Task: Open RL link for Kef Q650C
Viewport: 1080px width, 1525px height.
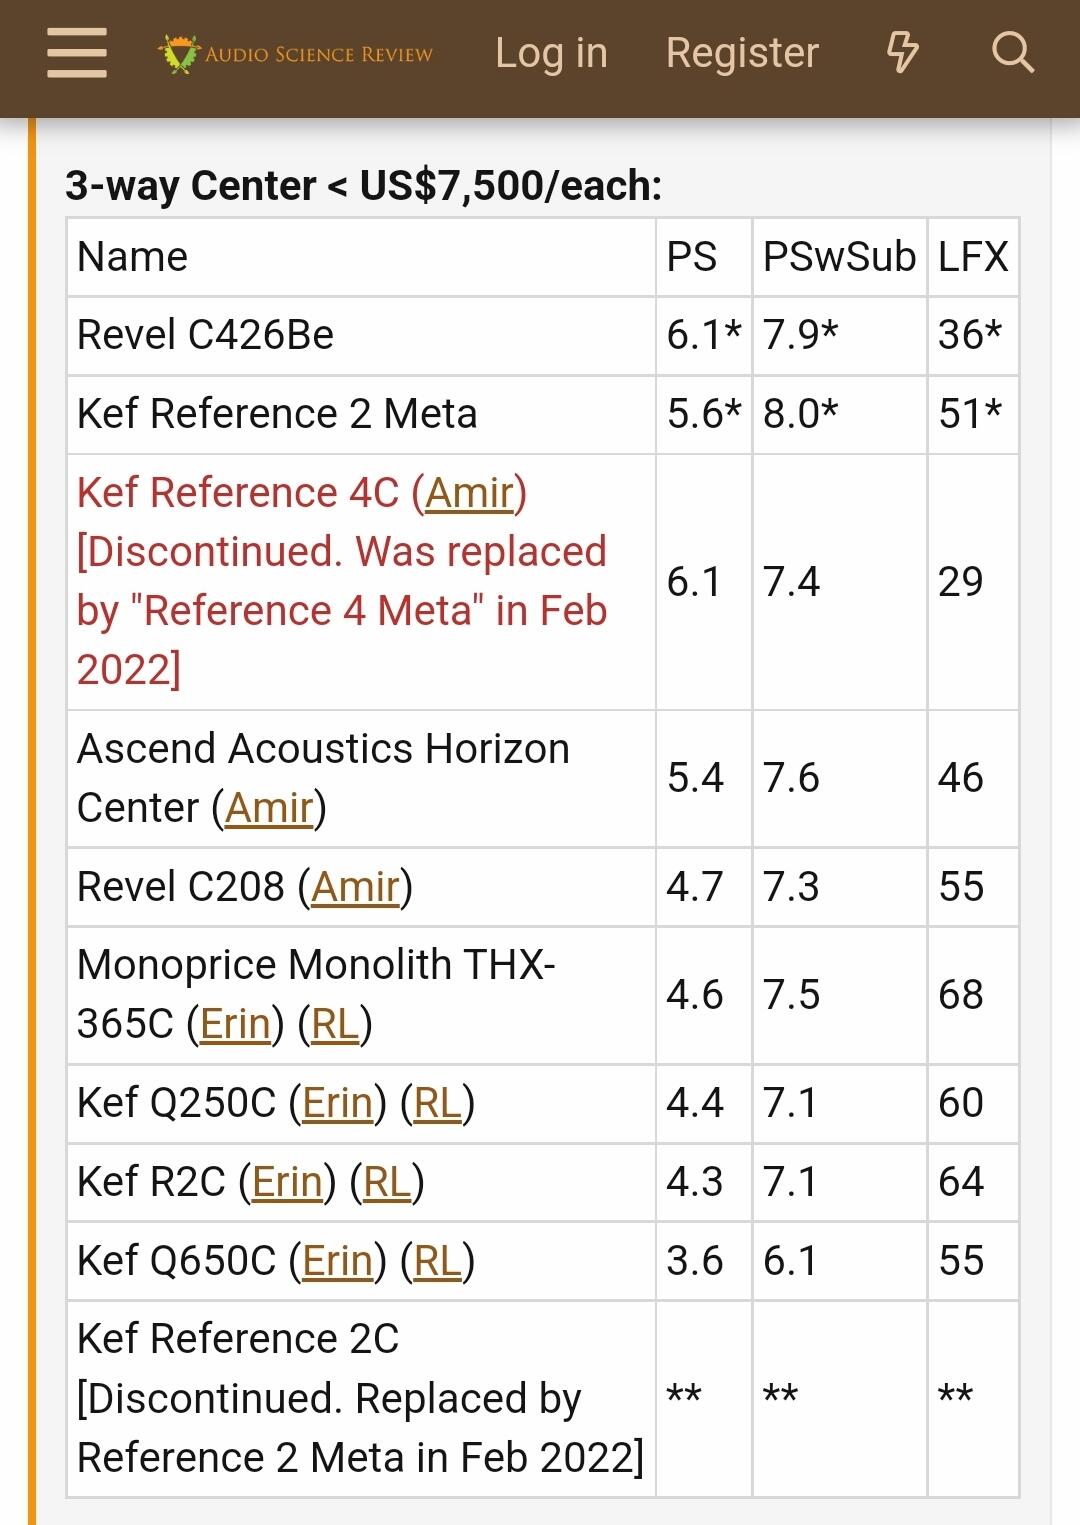Action: 437,1261
